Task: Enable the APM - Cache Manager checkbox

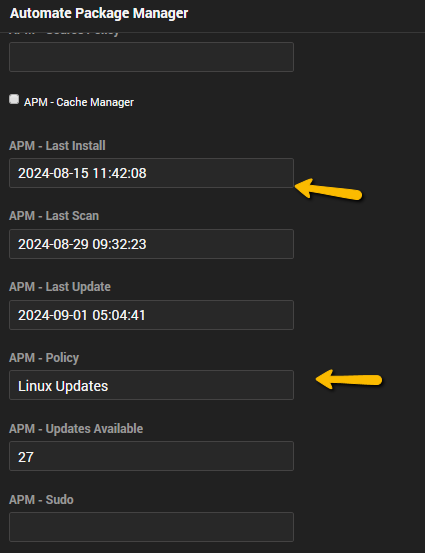Action: click(x=14, y=99)
